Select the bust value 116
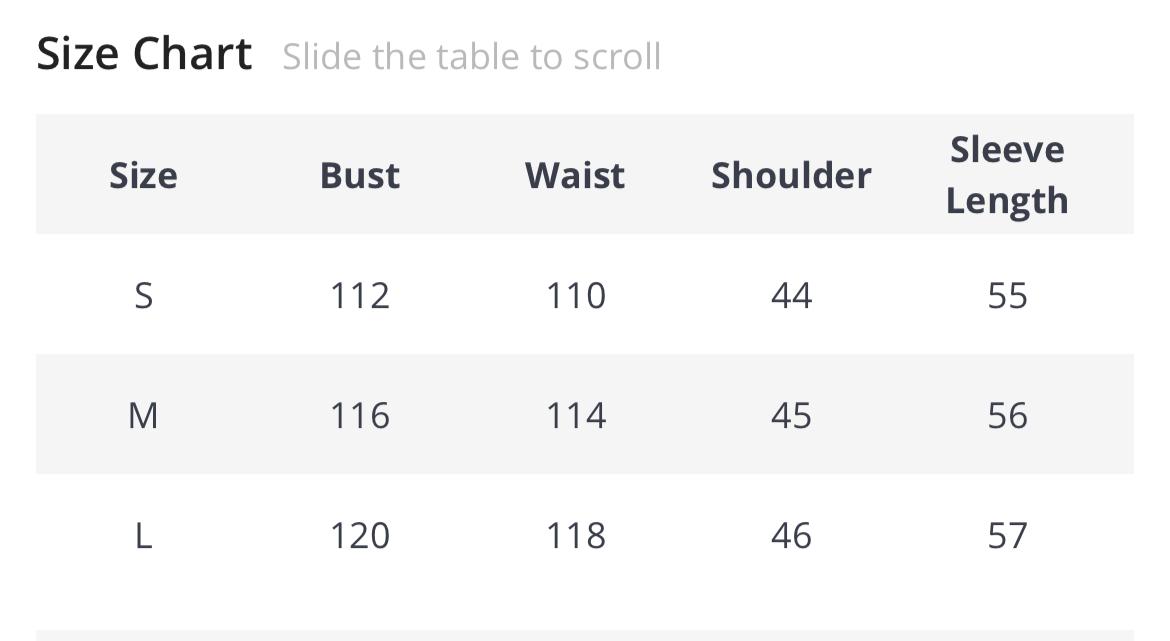 (360, 416)
